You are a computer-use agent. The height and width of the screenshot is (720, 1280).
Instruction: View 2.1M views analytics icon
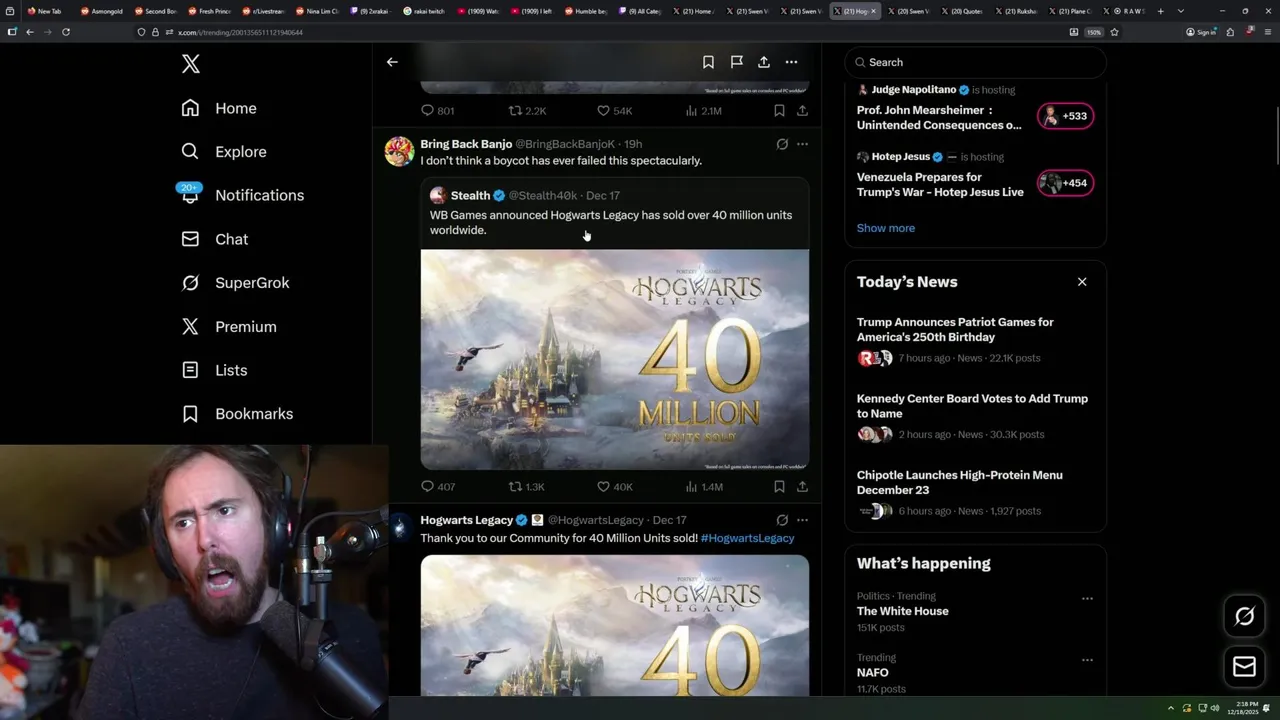click(x=703, y=111)
